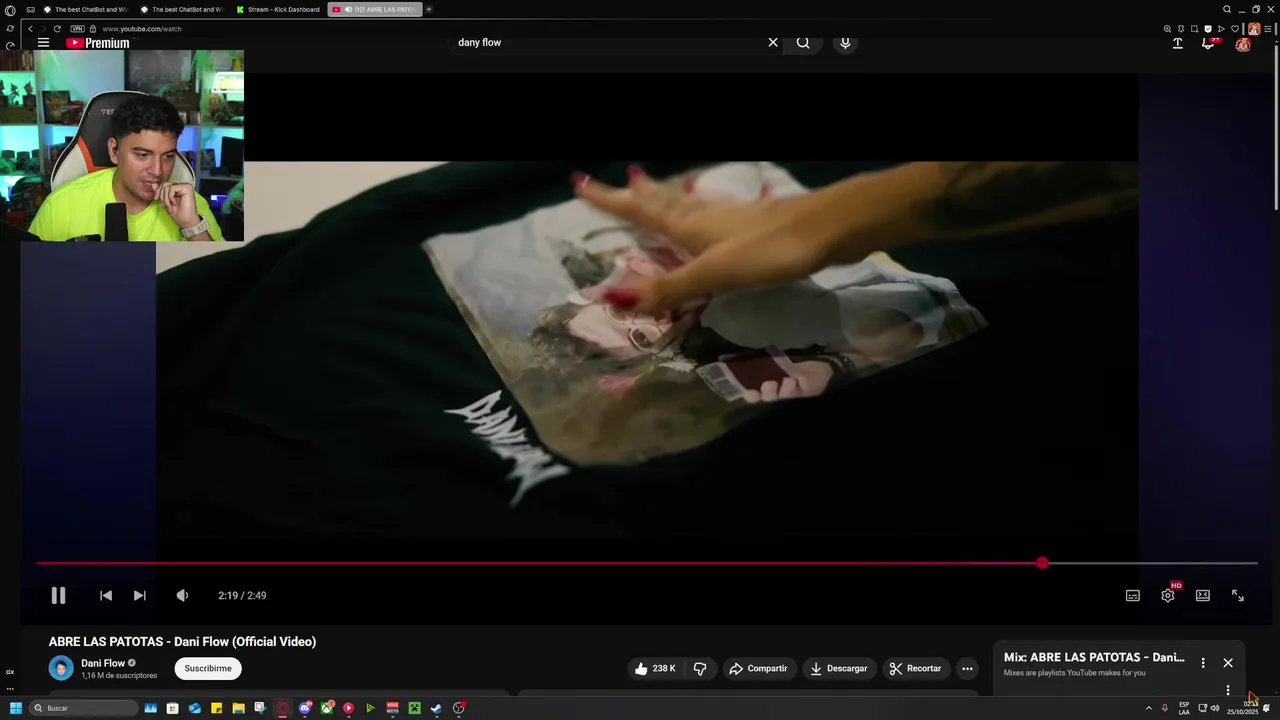The width and height of the screenshot is (1280, 720).
Task: Go back in browser history
Action: 31,29
